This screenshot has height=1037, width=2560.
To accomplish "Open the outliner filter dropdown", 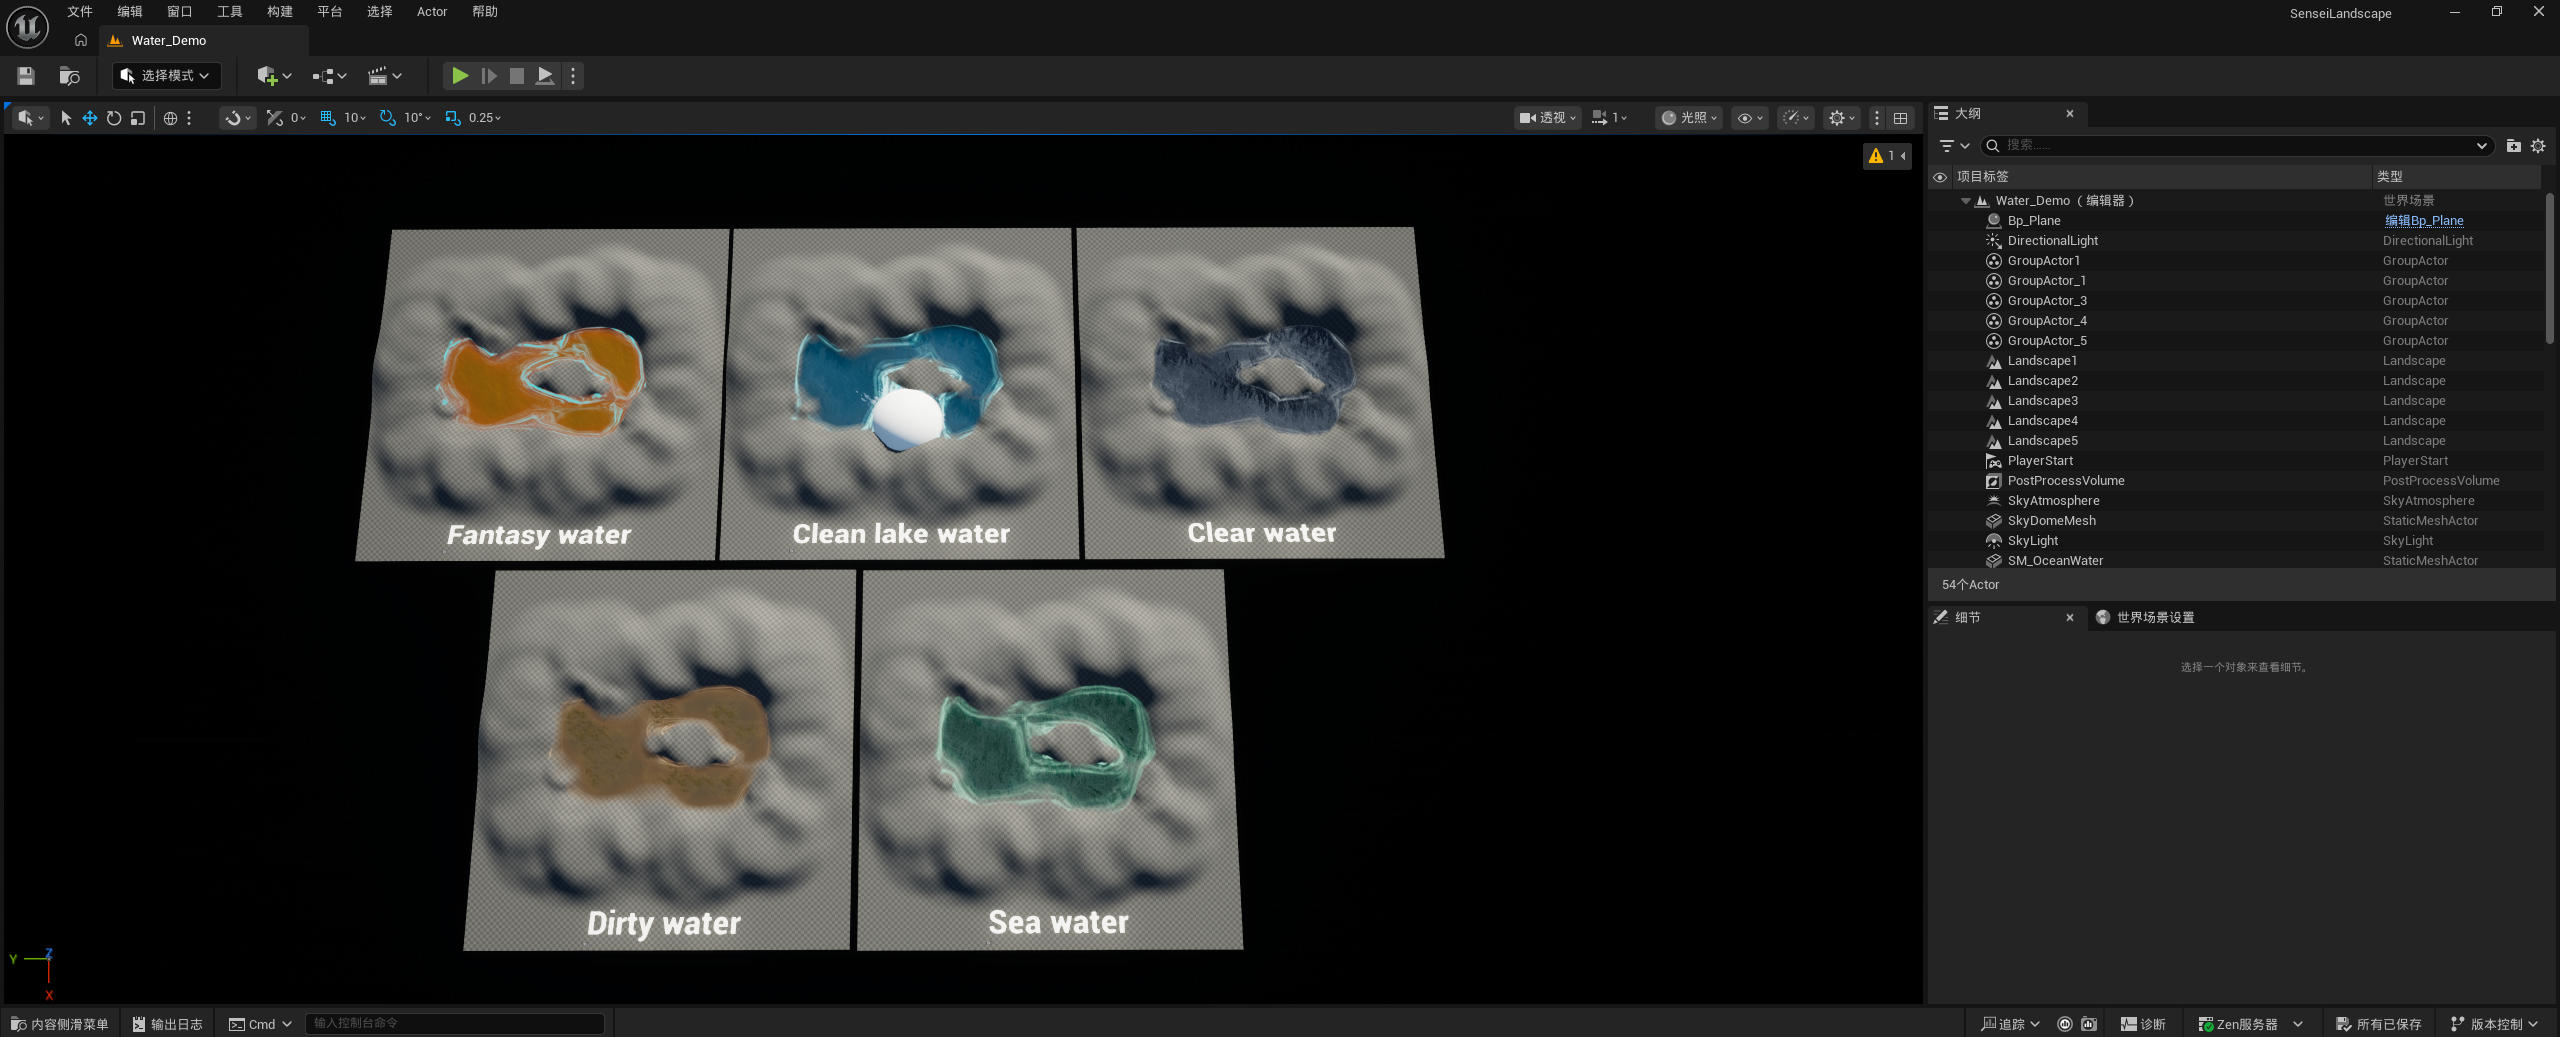I will pos(1953,146).
